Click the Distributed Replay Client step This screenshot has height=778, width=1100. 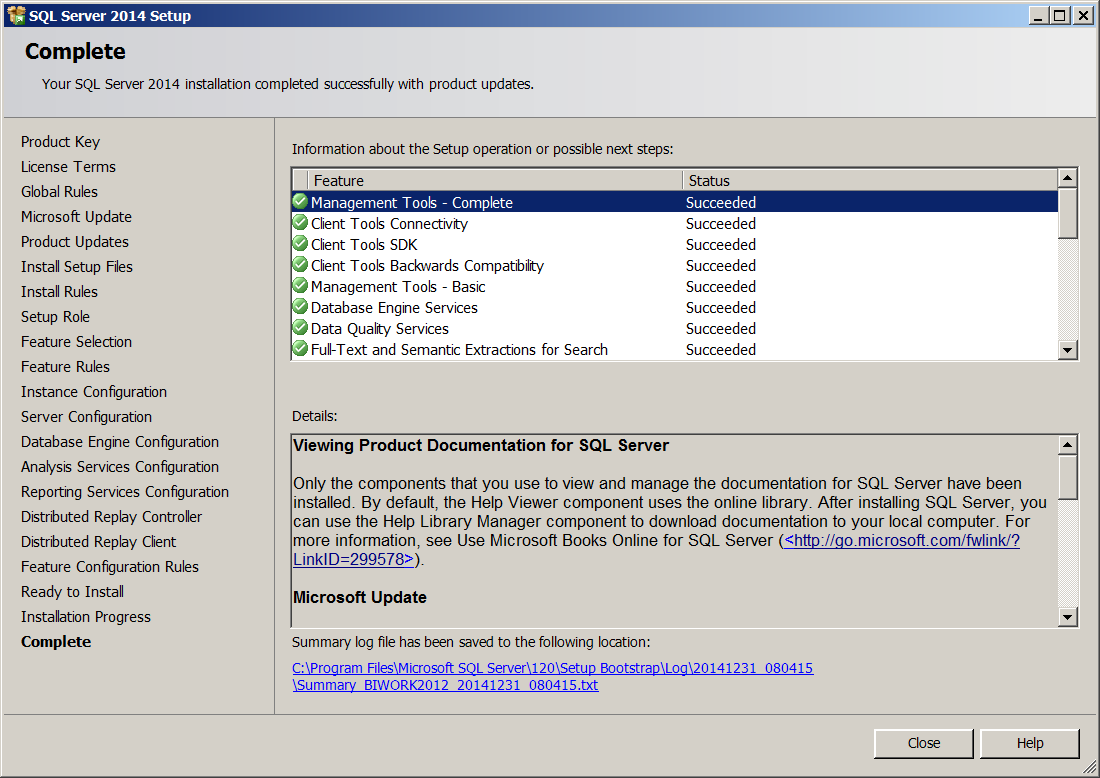tap(98, 542)
